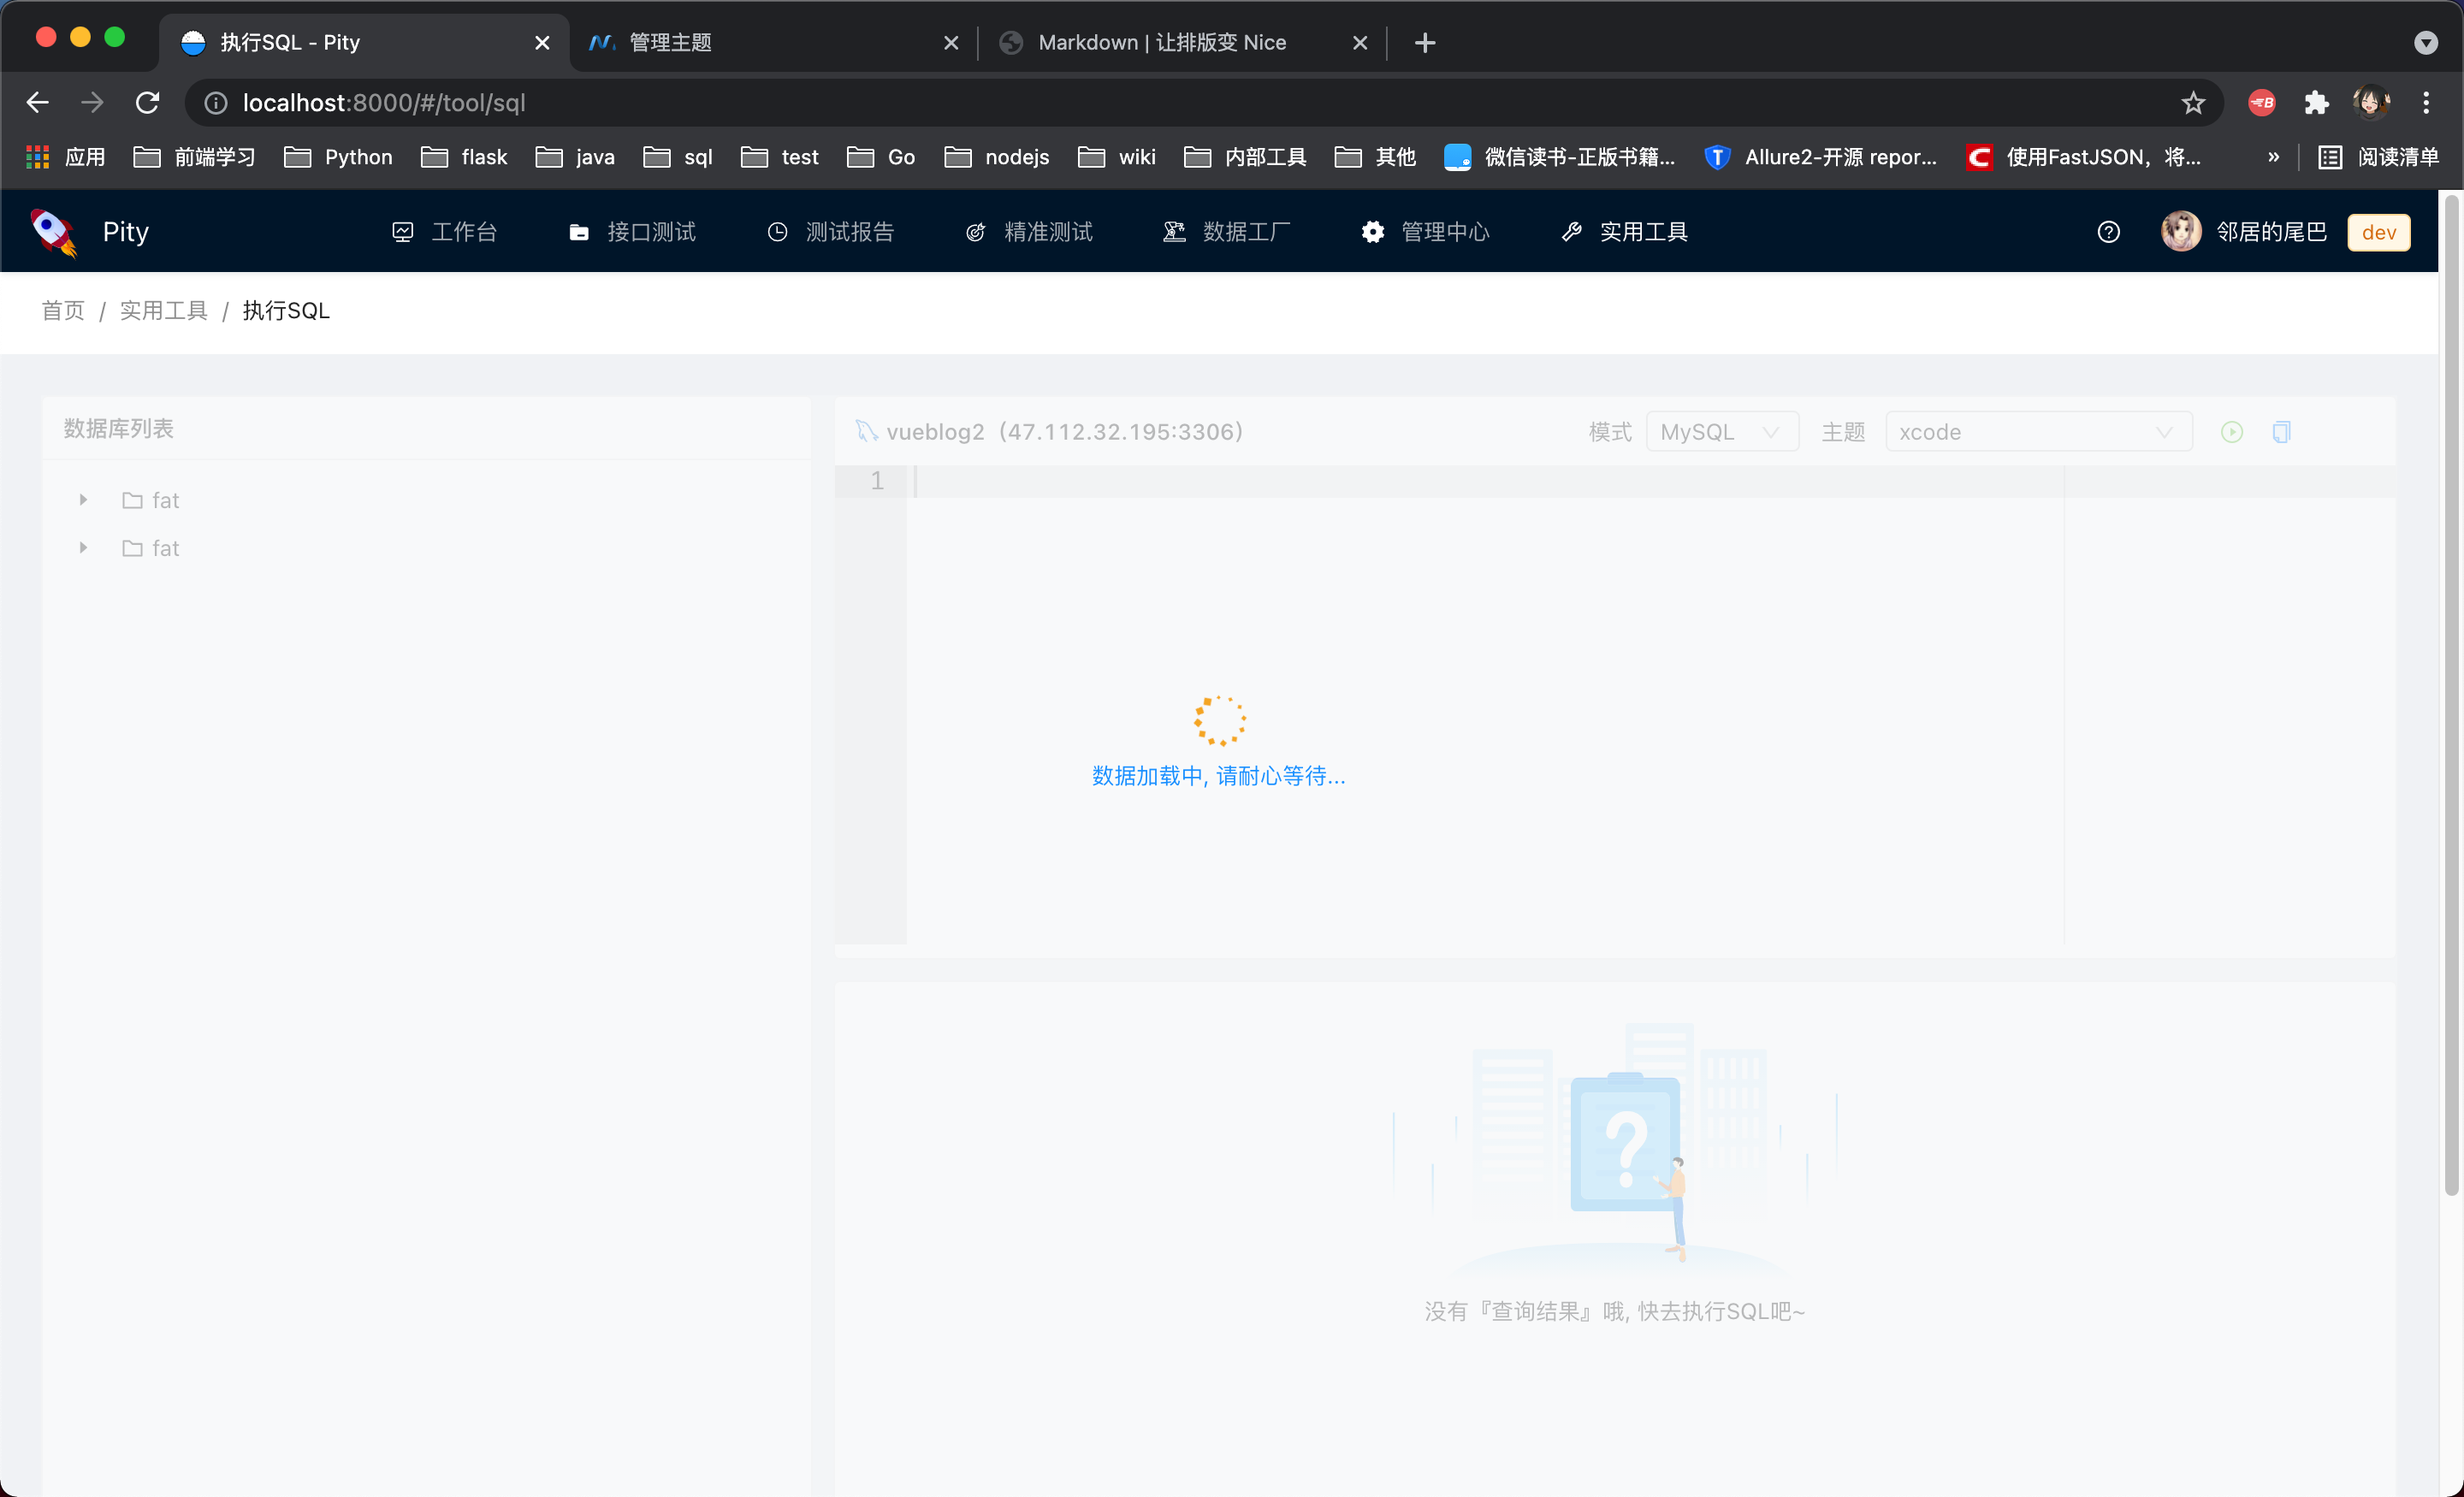Open Chrome three-dot menu
Viewport: 2464px width, 1497px height.
2426,103
